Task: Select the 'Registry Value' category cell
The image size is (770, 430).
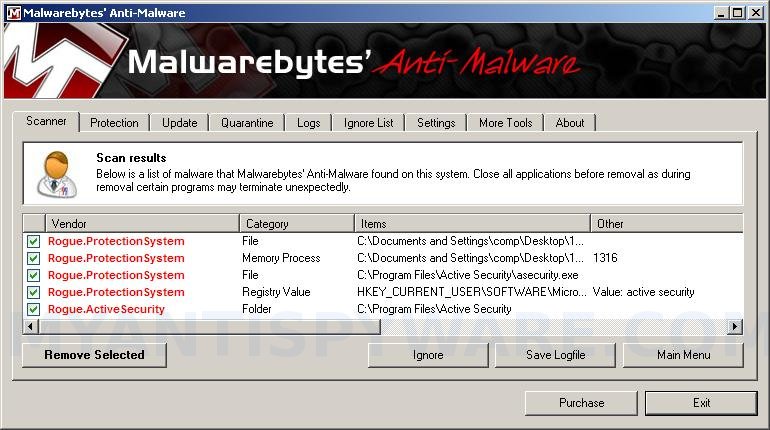Action: click(x=276, y=293)
